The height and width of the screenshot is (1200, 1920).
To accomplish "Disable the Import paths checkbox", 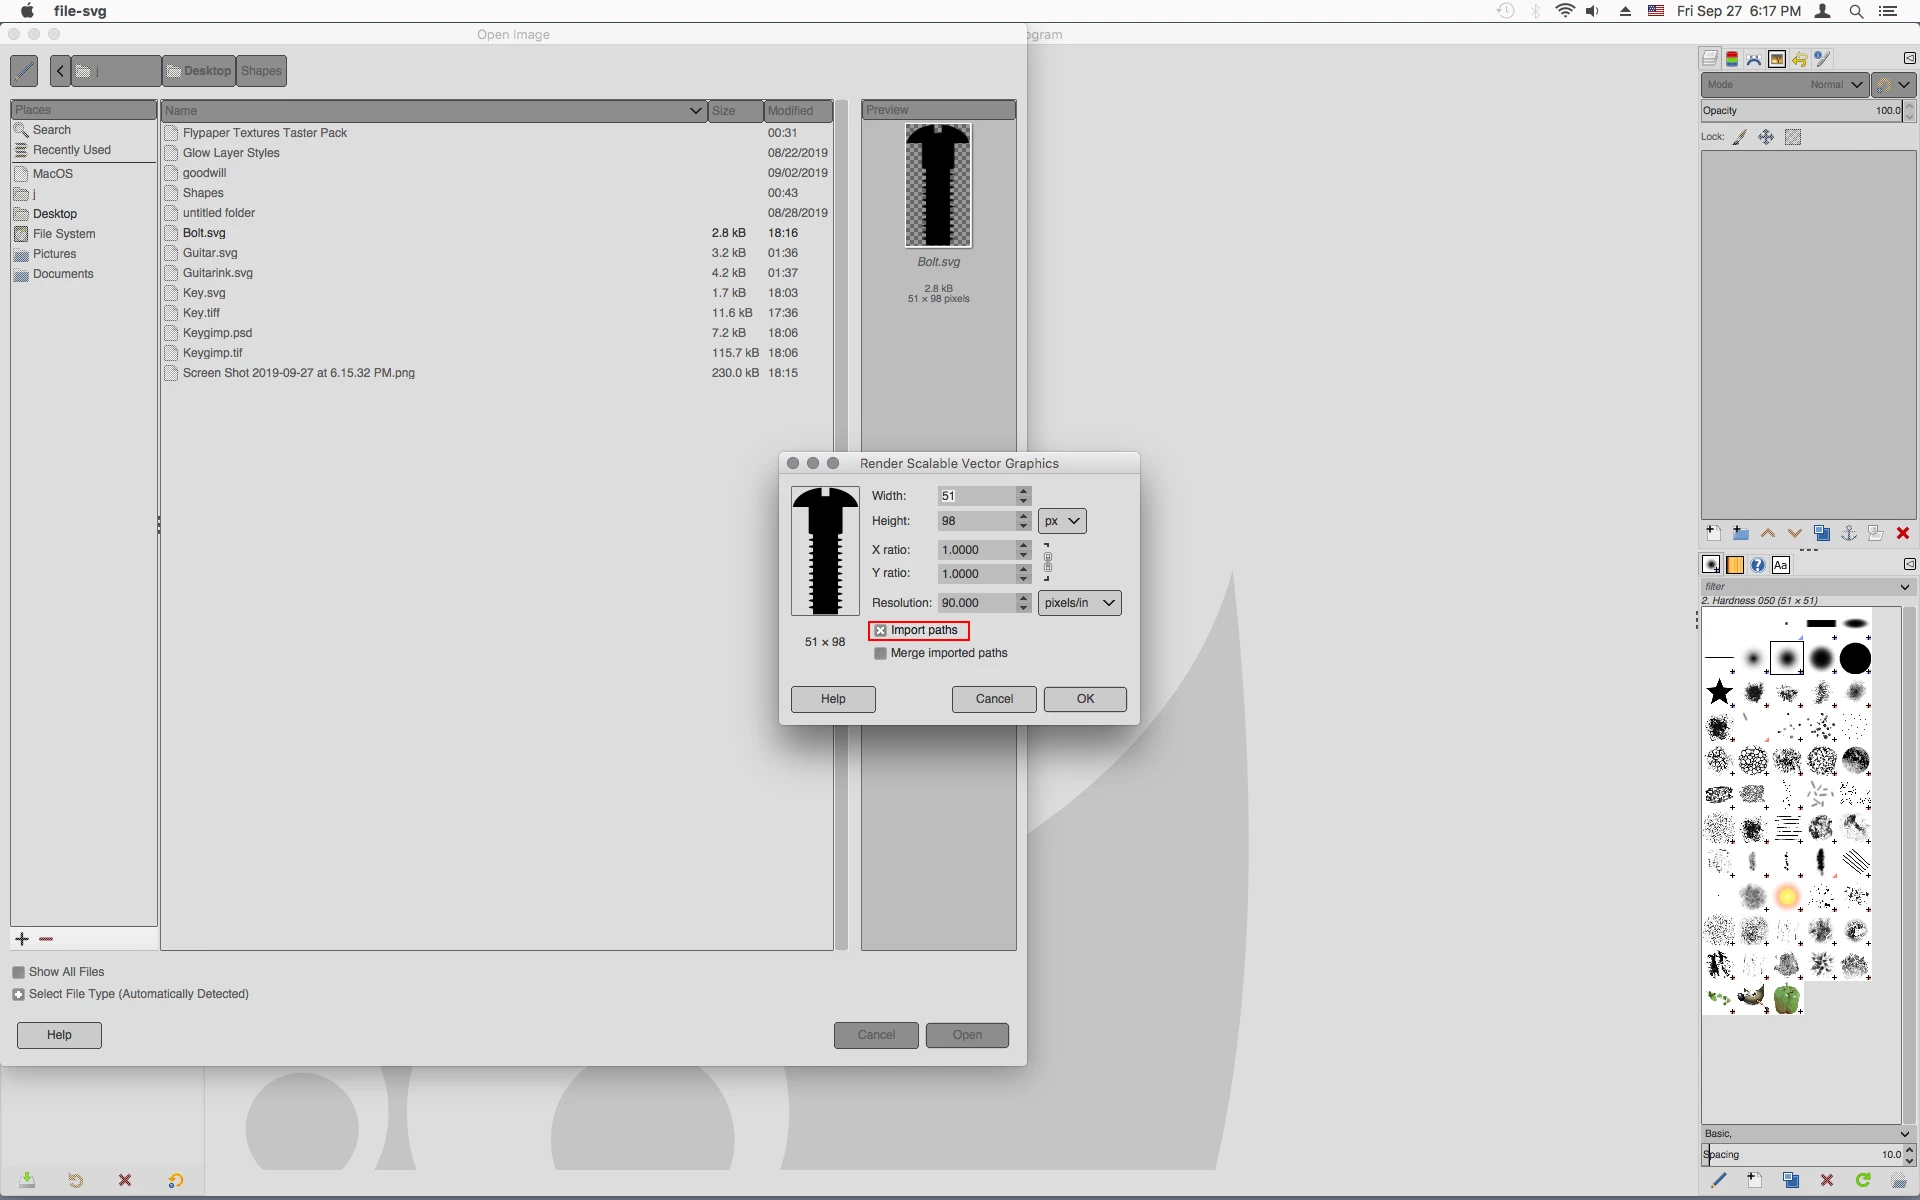I will tap(880, 630).
